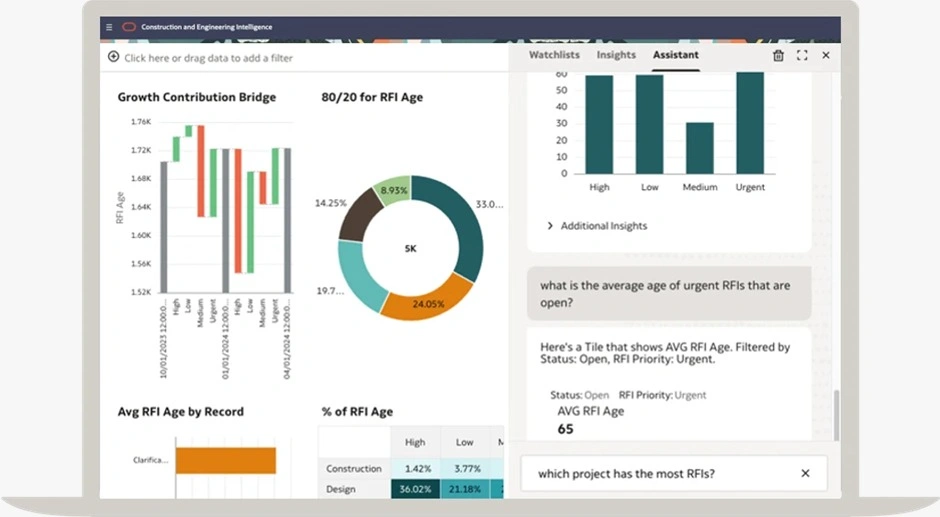Image resolution: width=940 pixels, height=517 pixels.
Task: Click the plus icon to add a filter
Action: coord(113,58)
